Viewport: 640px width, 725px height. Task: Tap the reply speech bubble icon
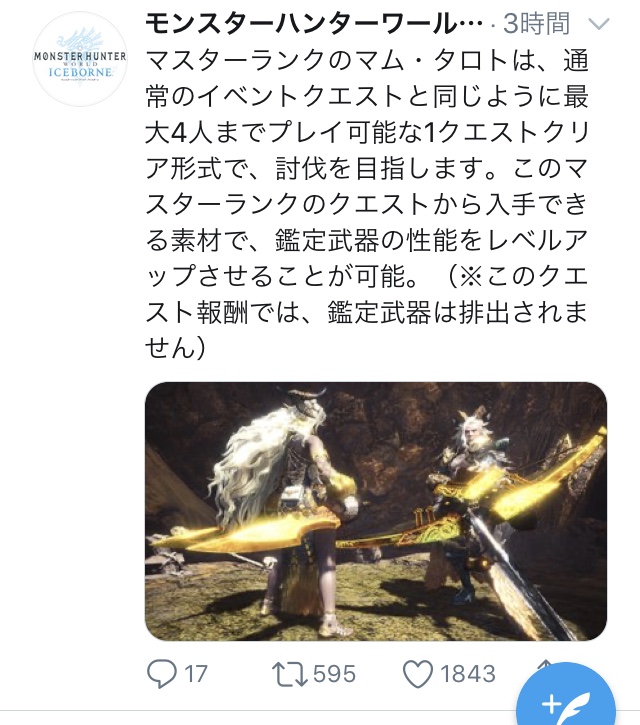tap(161, 674)
